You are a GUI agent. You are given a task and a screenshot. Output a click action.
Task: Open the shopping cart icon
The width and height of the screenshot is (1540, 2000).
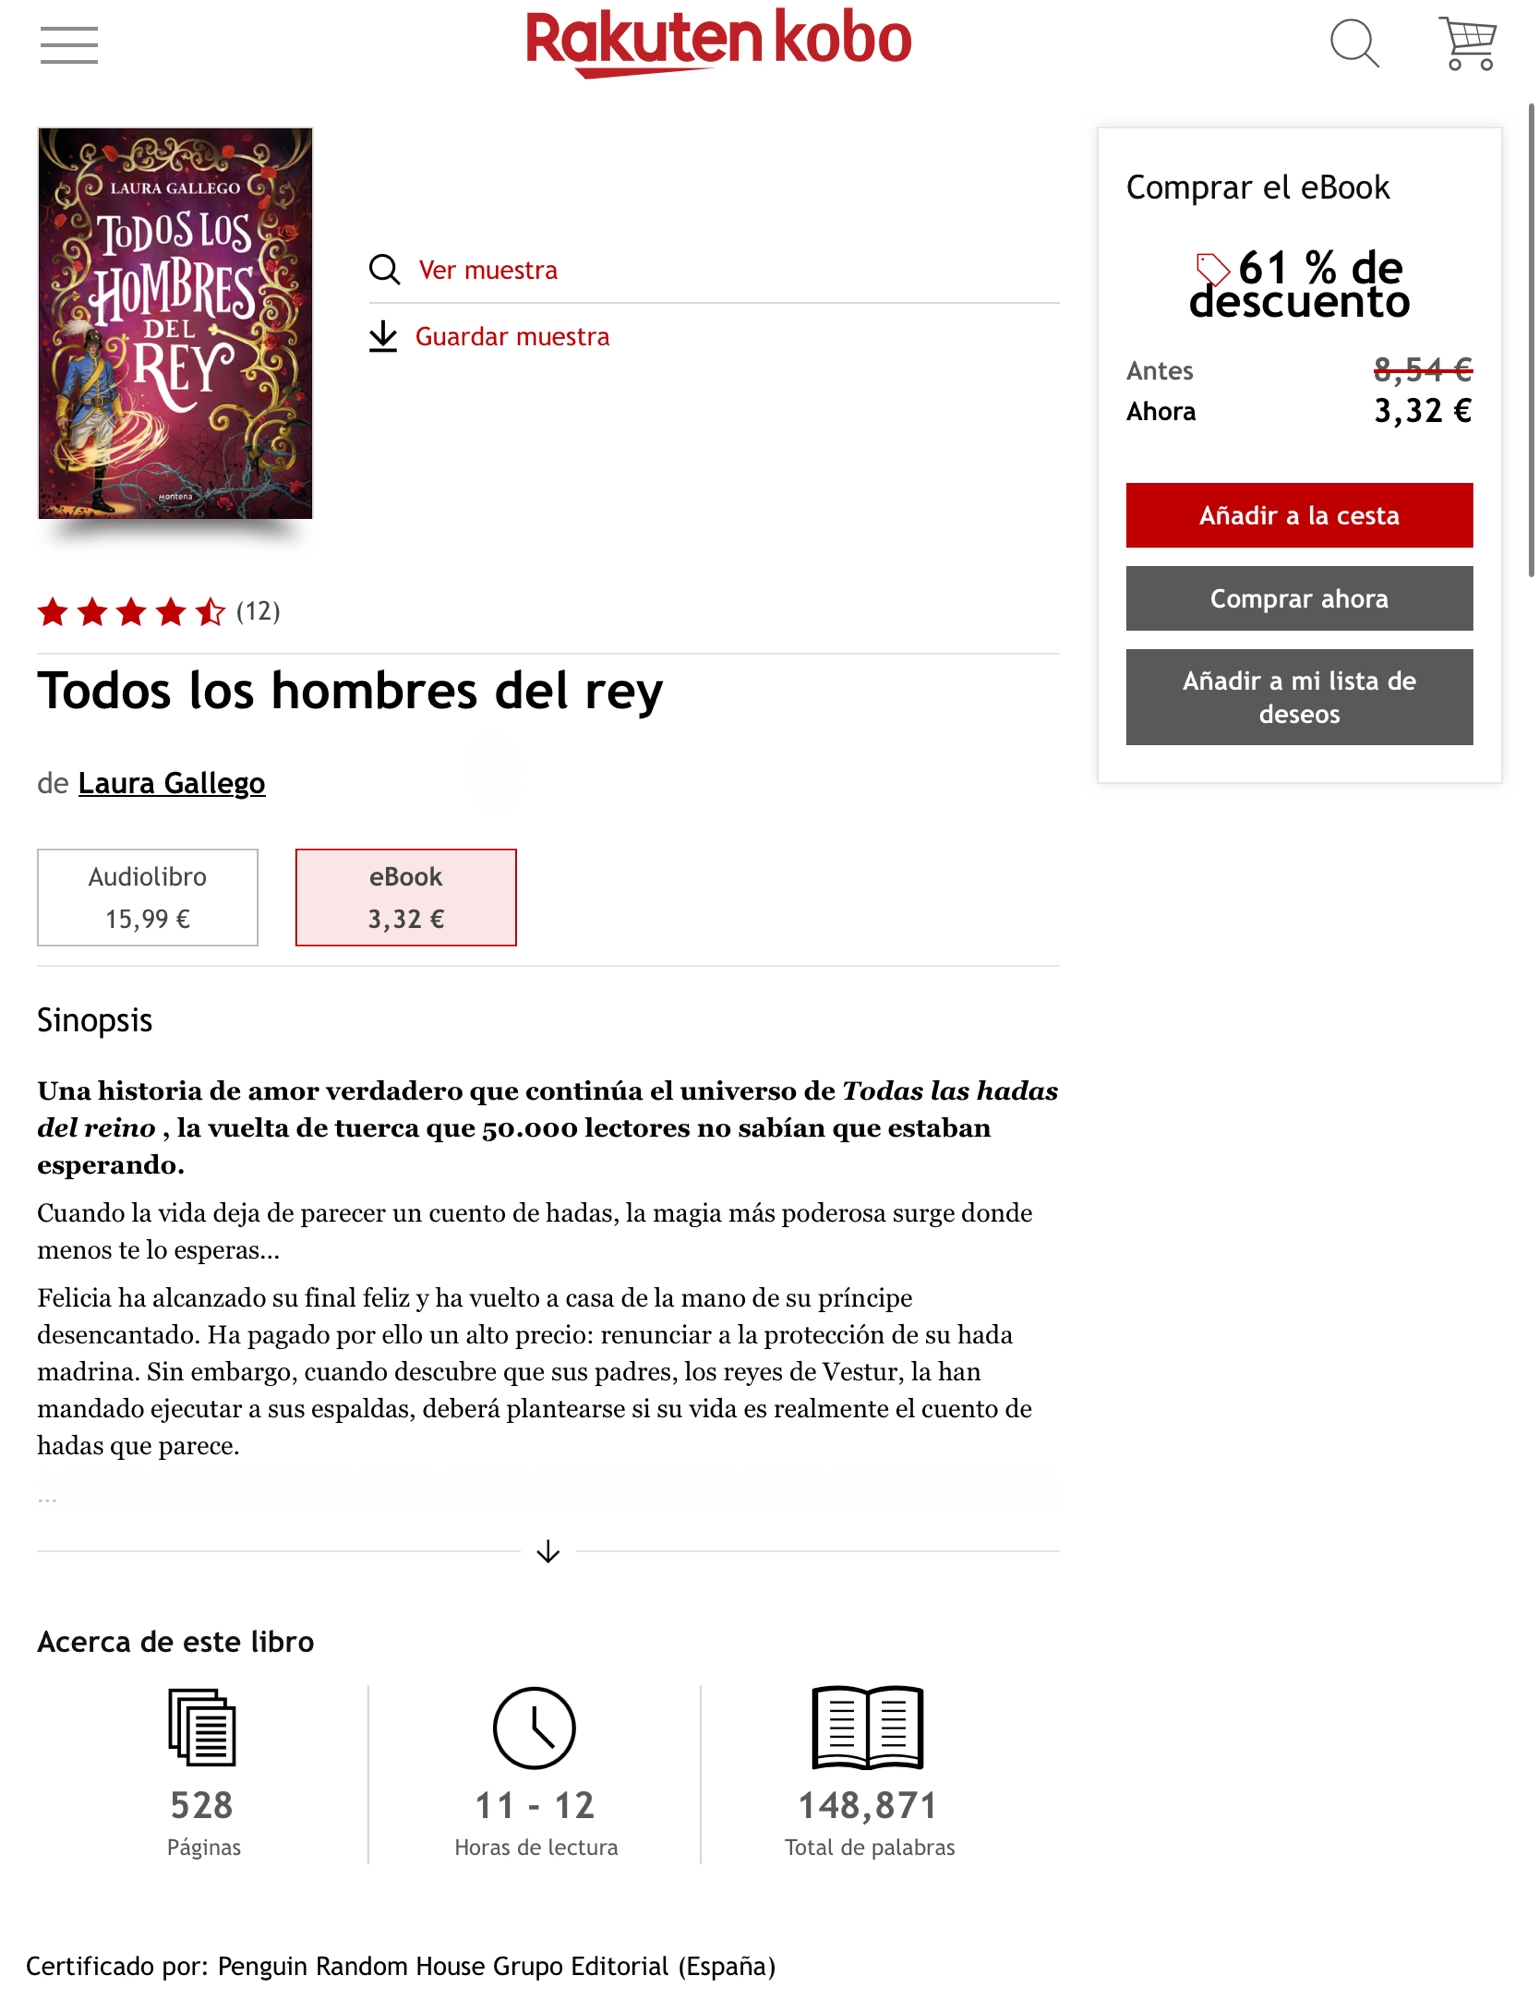click(x=1467, y=44)
